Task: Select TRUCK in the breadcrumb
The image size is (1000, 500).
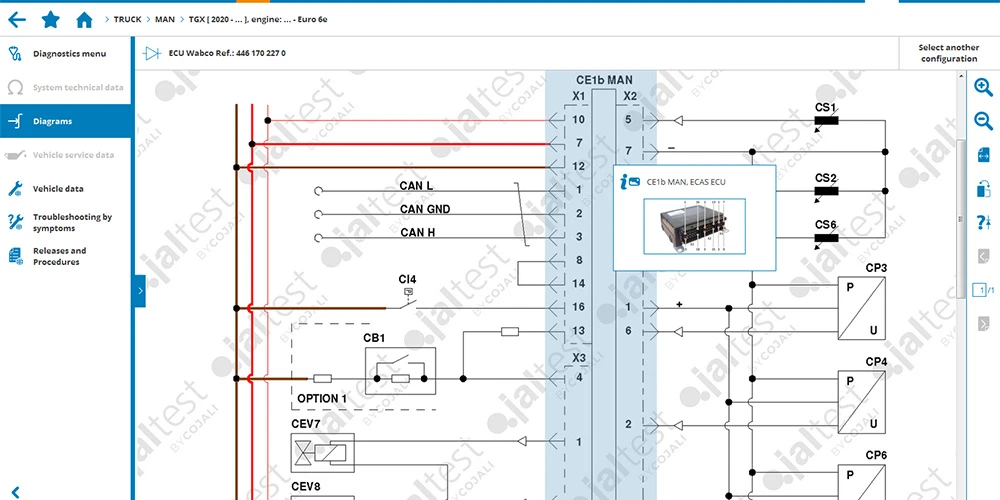Action: pos(128,20)
